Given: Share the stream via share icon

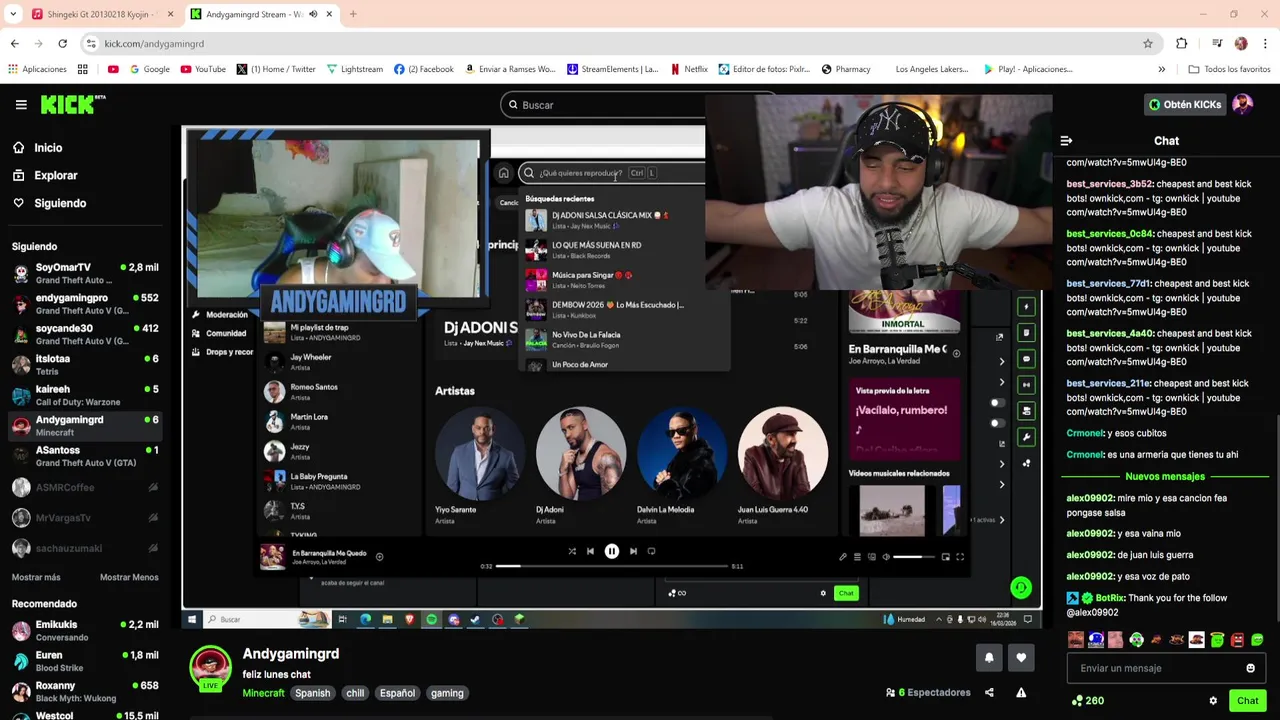Looking at the screenshot, I should pyautogui.click(x=989, y=692).
